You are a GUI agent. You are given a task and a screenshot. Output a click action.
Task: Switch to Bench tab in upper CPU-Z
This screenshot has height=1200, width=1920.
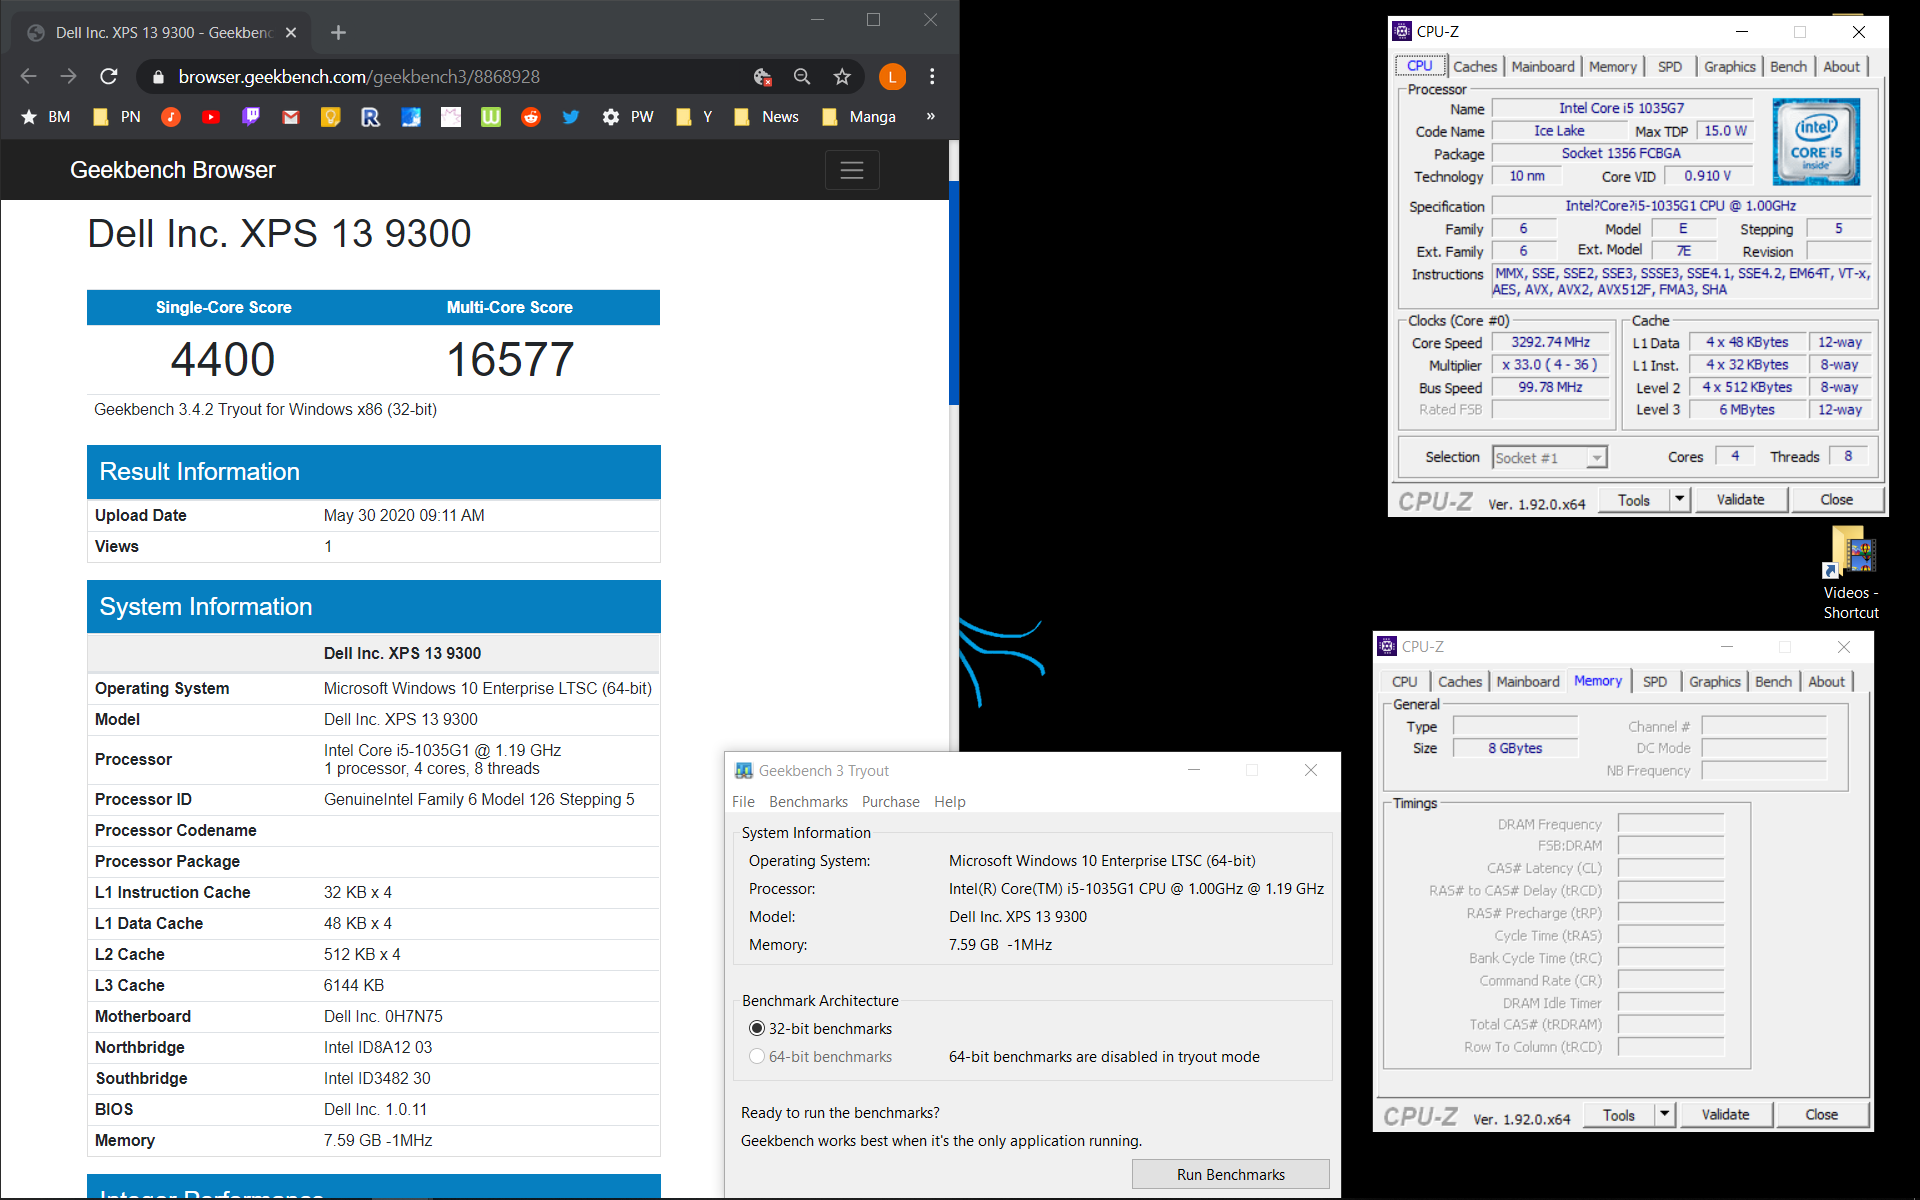[1788, 66]
